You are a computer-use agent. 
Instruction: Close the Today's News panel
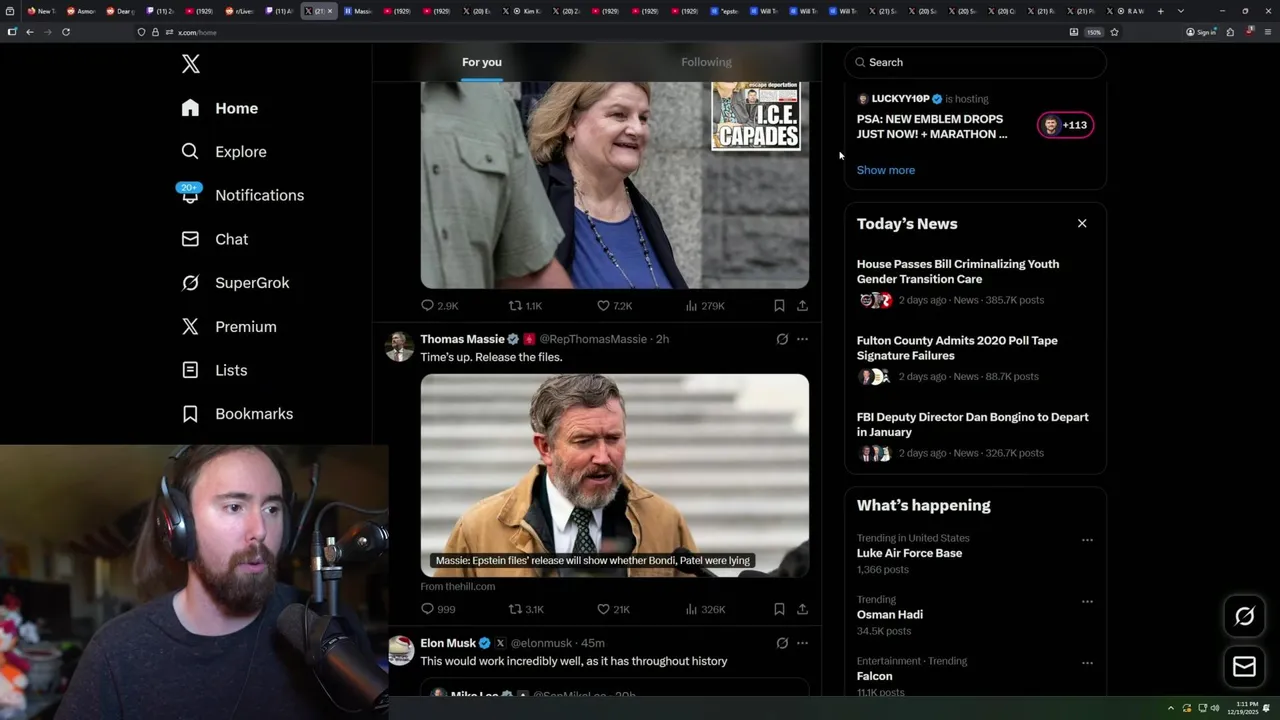tap(1082, 223)
